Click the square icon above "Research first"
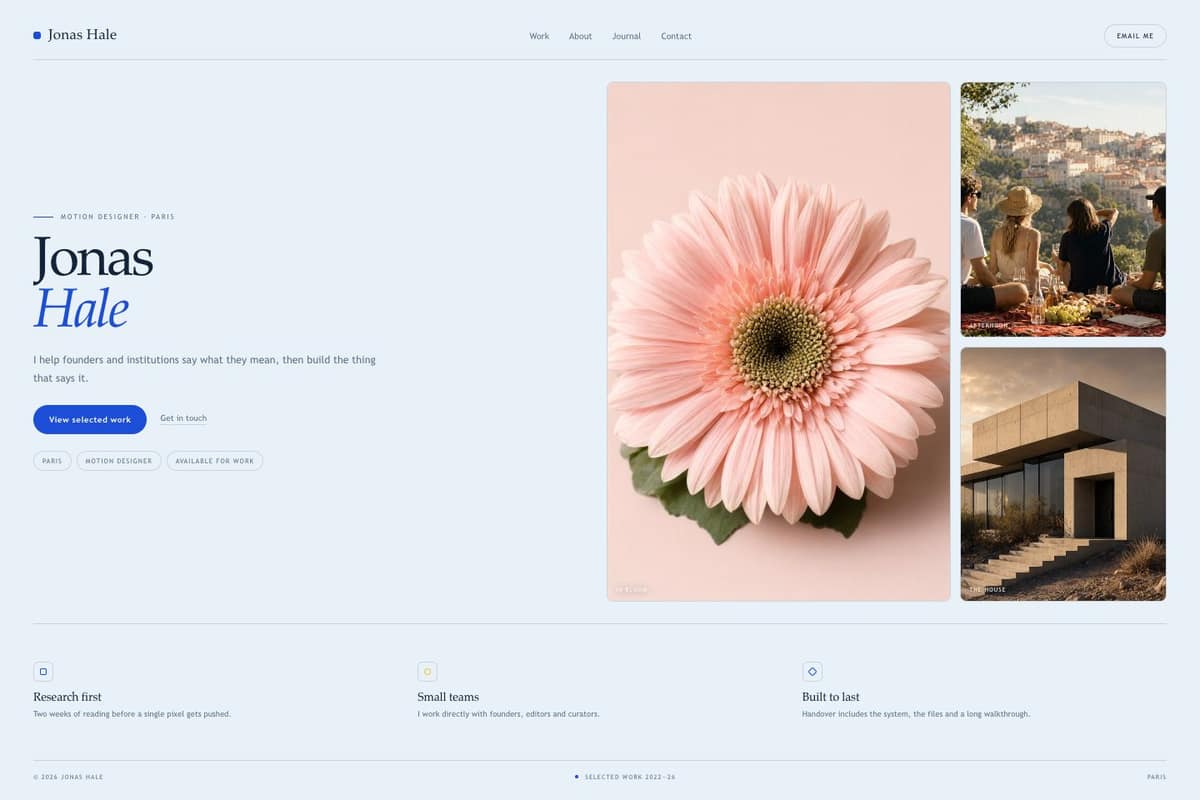The image size is (1200, 800). coord(43,672)
